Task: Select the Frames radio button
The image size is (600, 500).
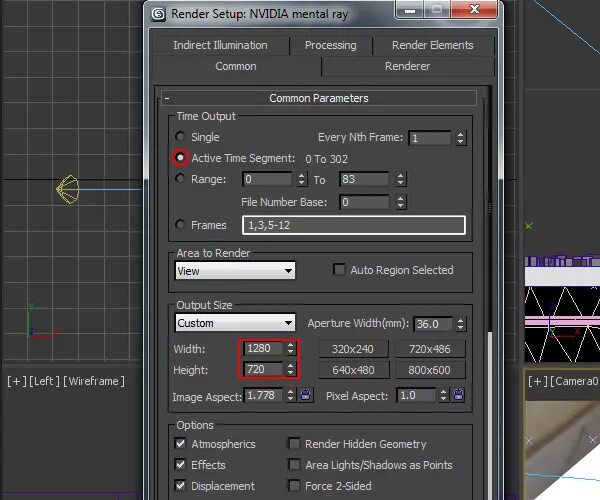Action: 180,224
